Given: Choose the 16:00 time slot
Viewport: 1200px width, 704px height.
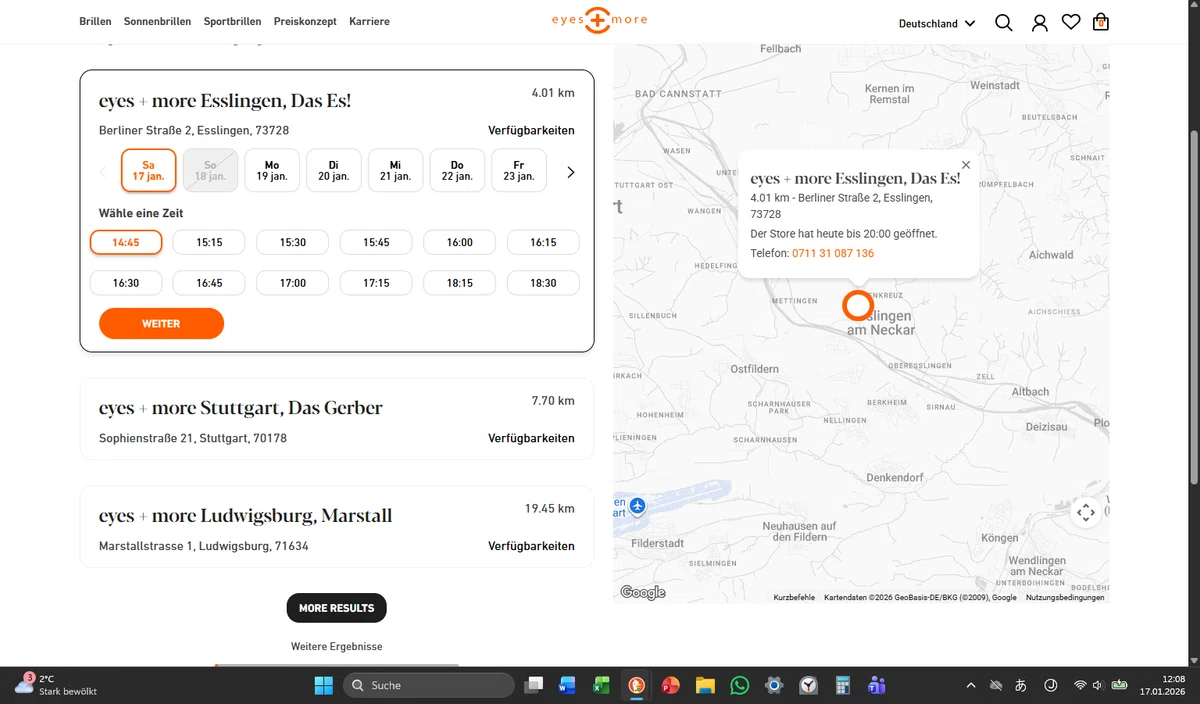Looking at the screenshot, I should [460, 242].
